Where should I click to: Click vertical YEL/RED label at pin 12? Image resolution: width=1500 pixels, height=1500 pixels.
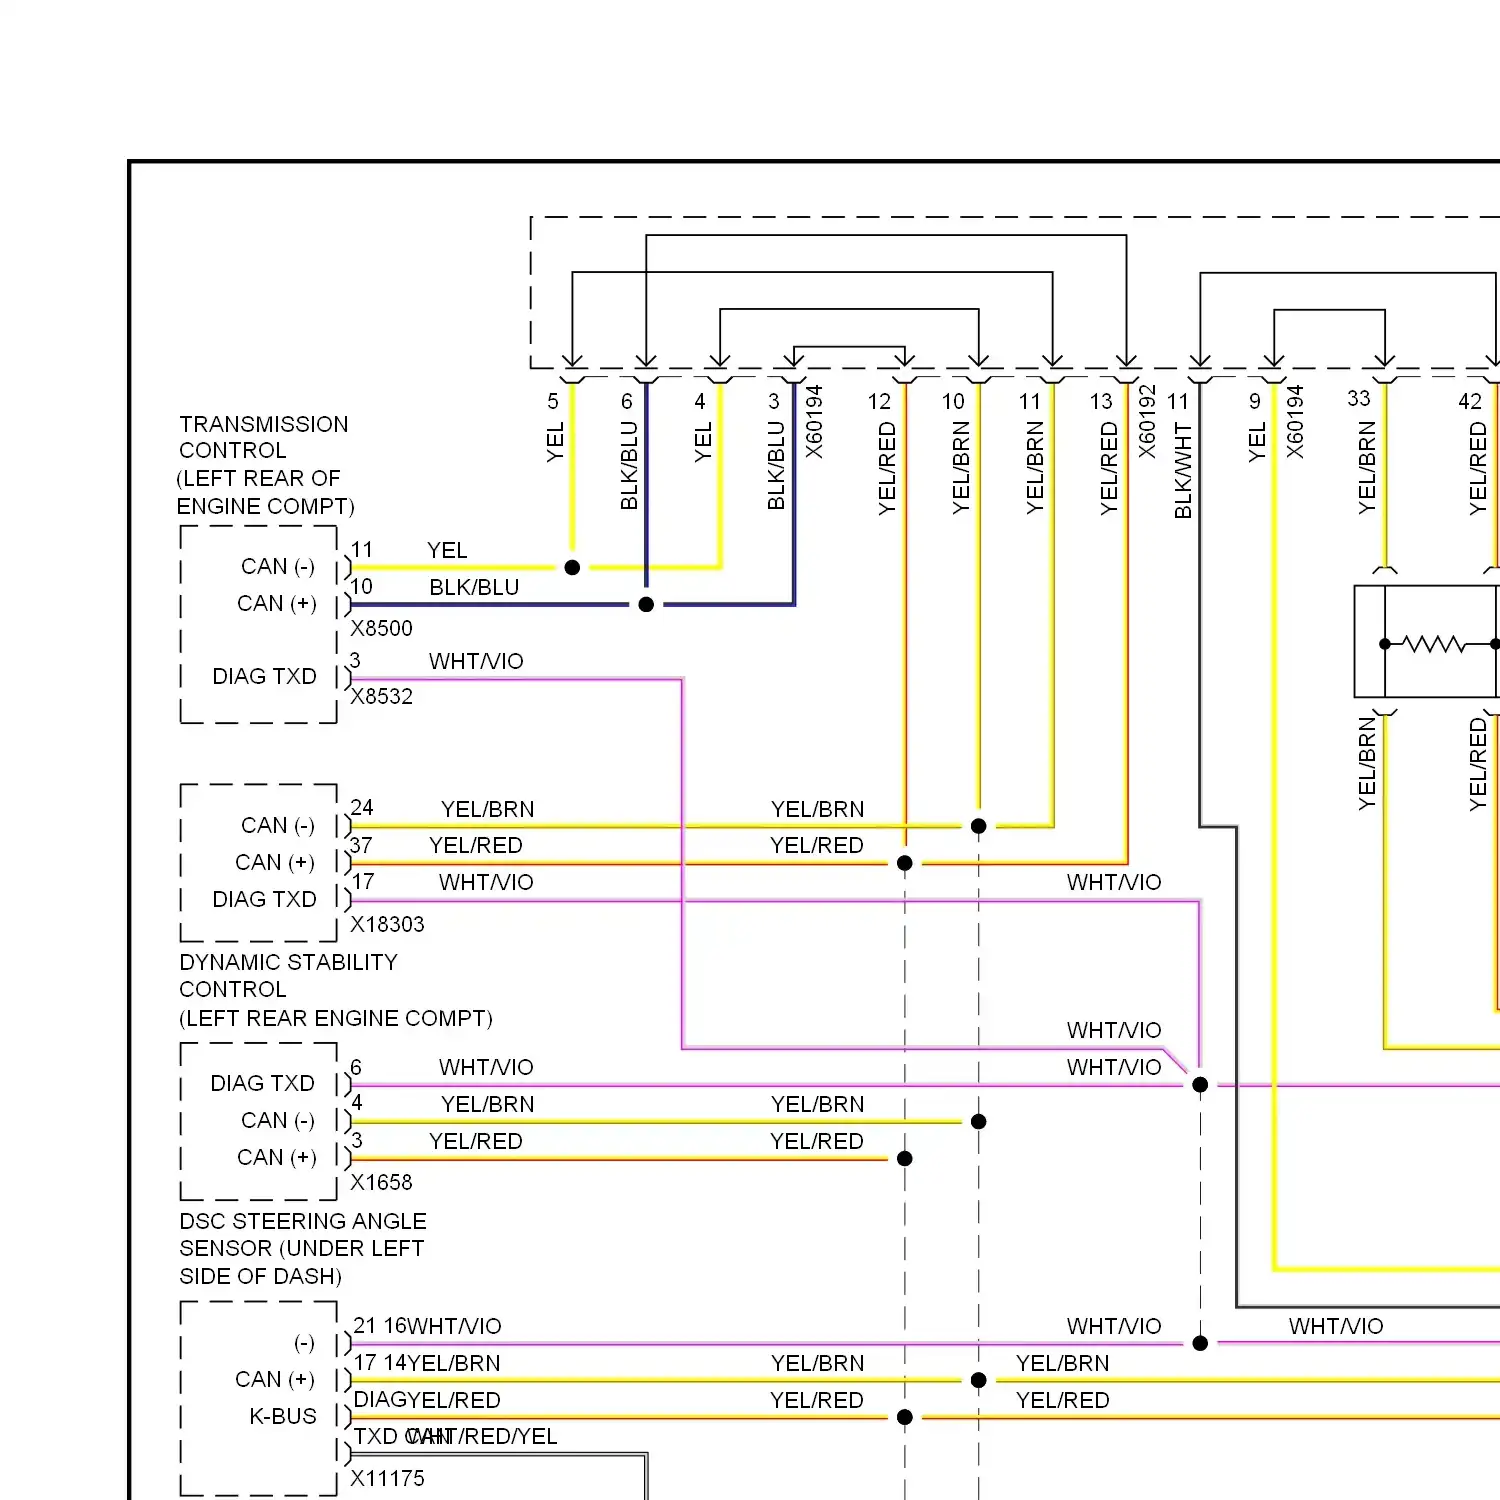coord(887,469)
